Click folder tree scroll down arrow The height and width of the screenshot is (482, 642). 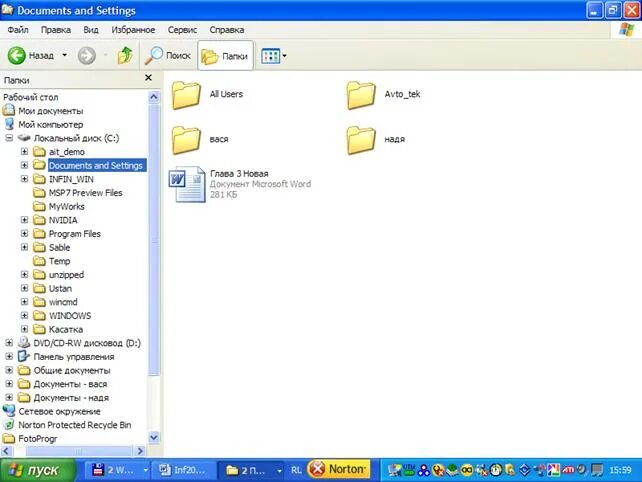(154, 437)
